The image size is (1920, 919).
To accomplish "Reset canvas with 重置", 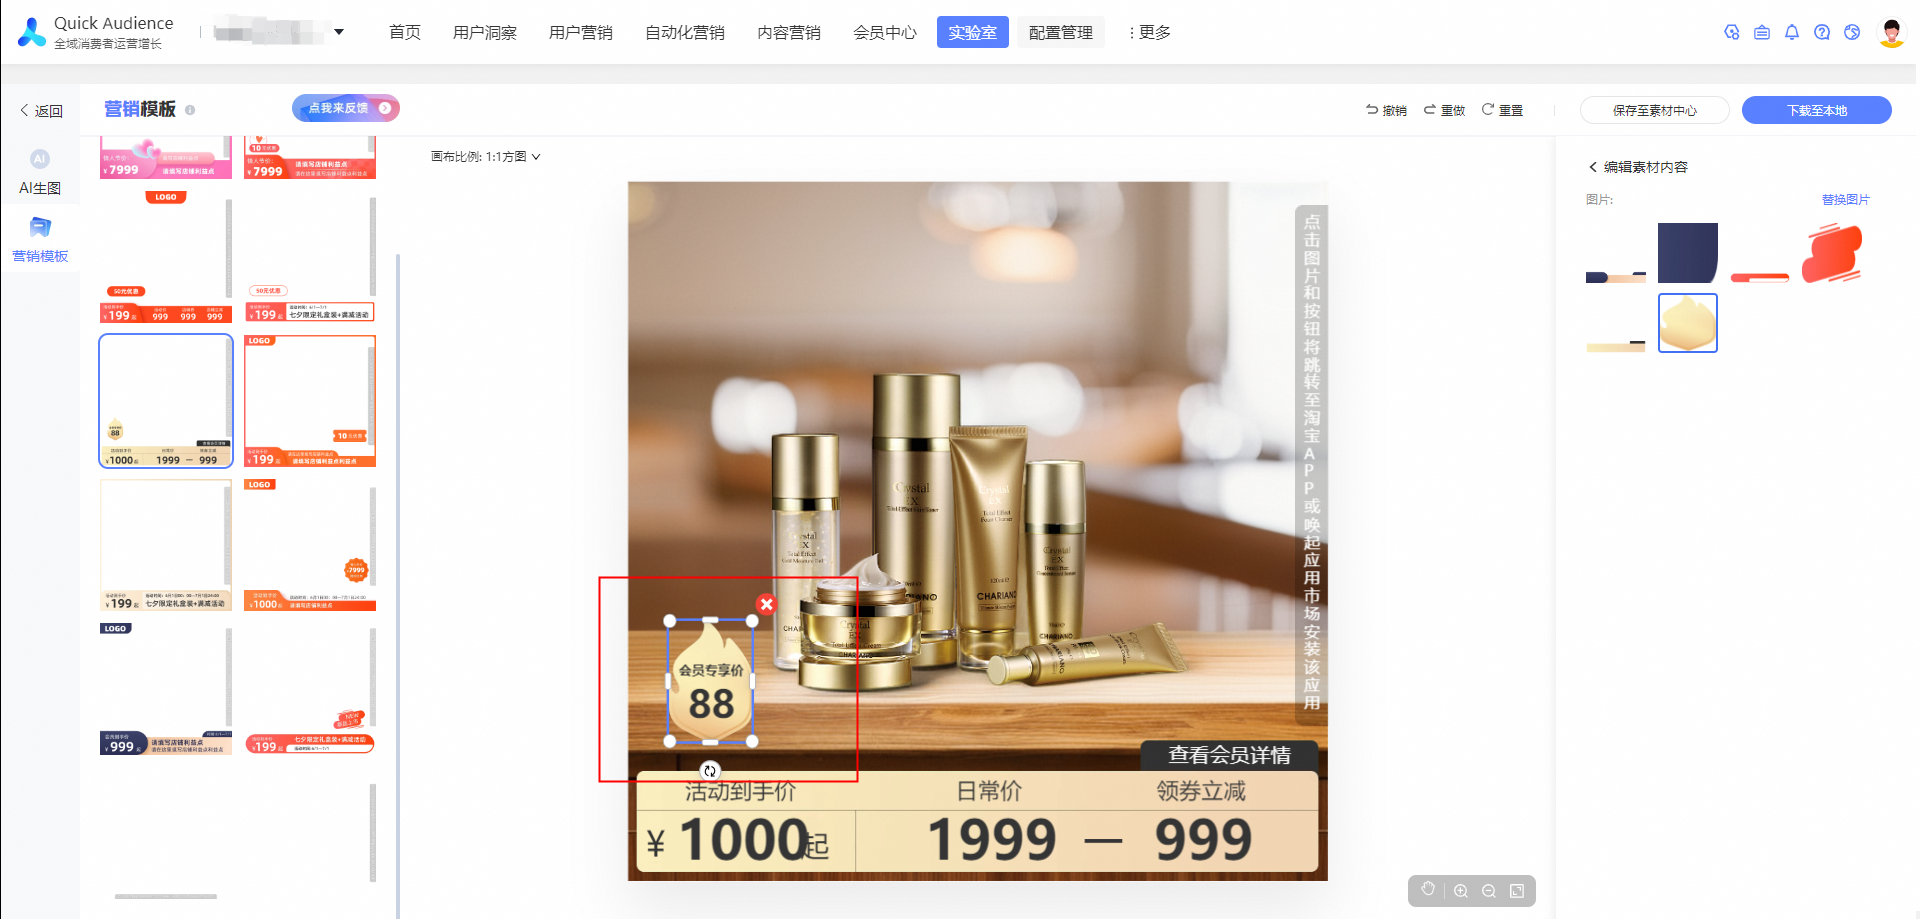I will click(1502, 110).
